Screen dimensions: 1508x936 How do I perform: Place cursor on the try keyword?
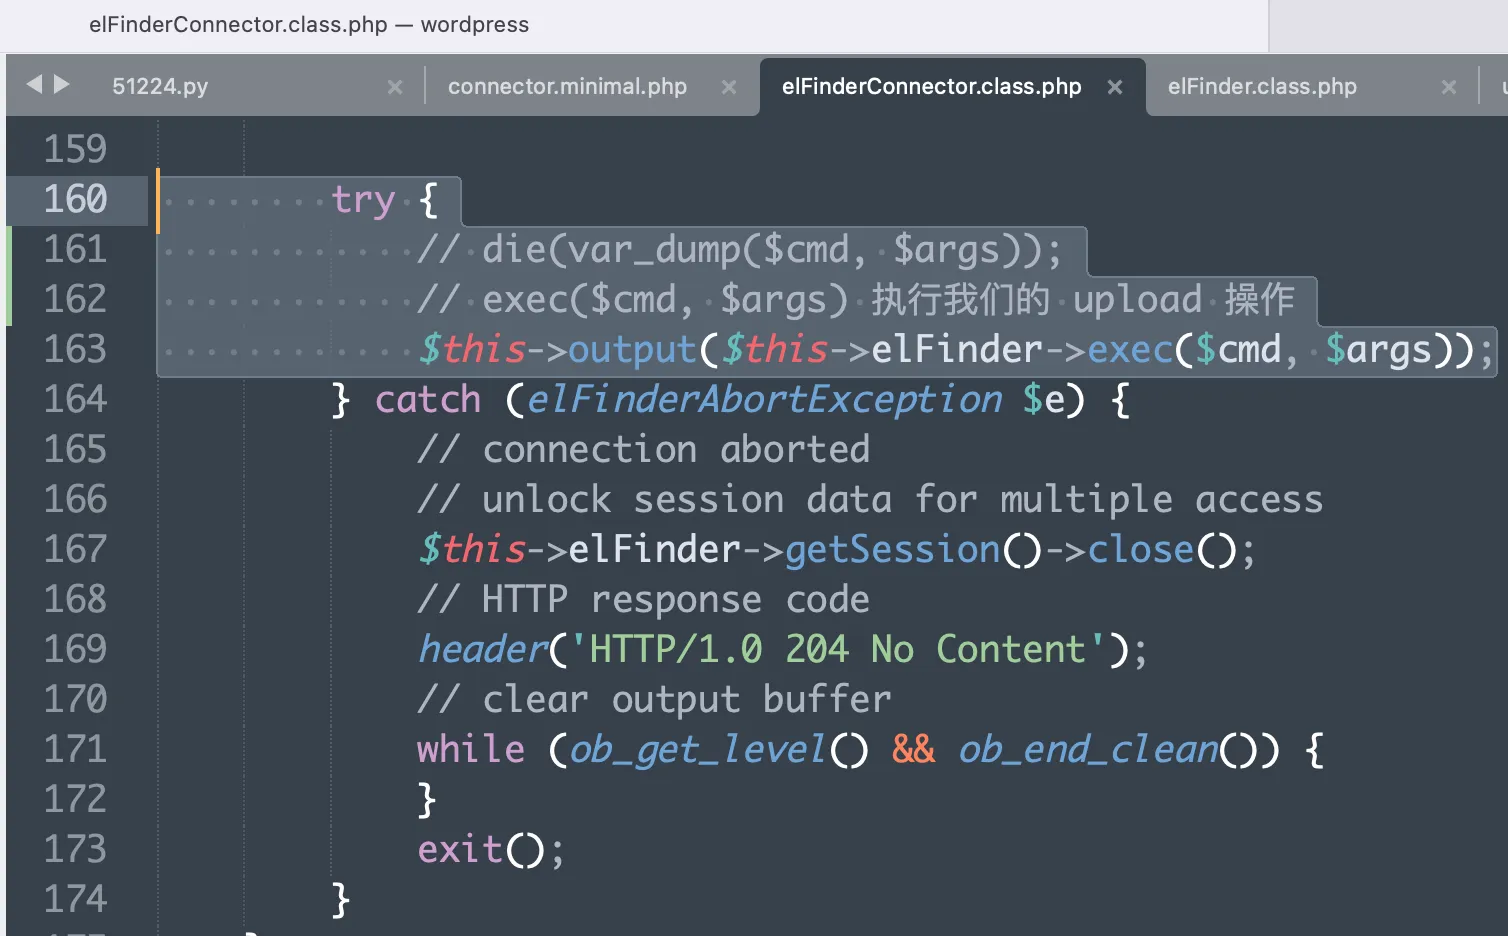363,200
